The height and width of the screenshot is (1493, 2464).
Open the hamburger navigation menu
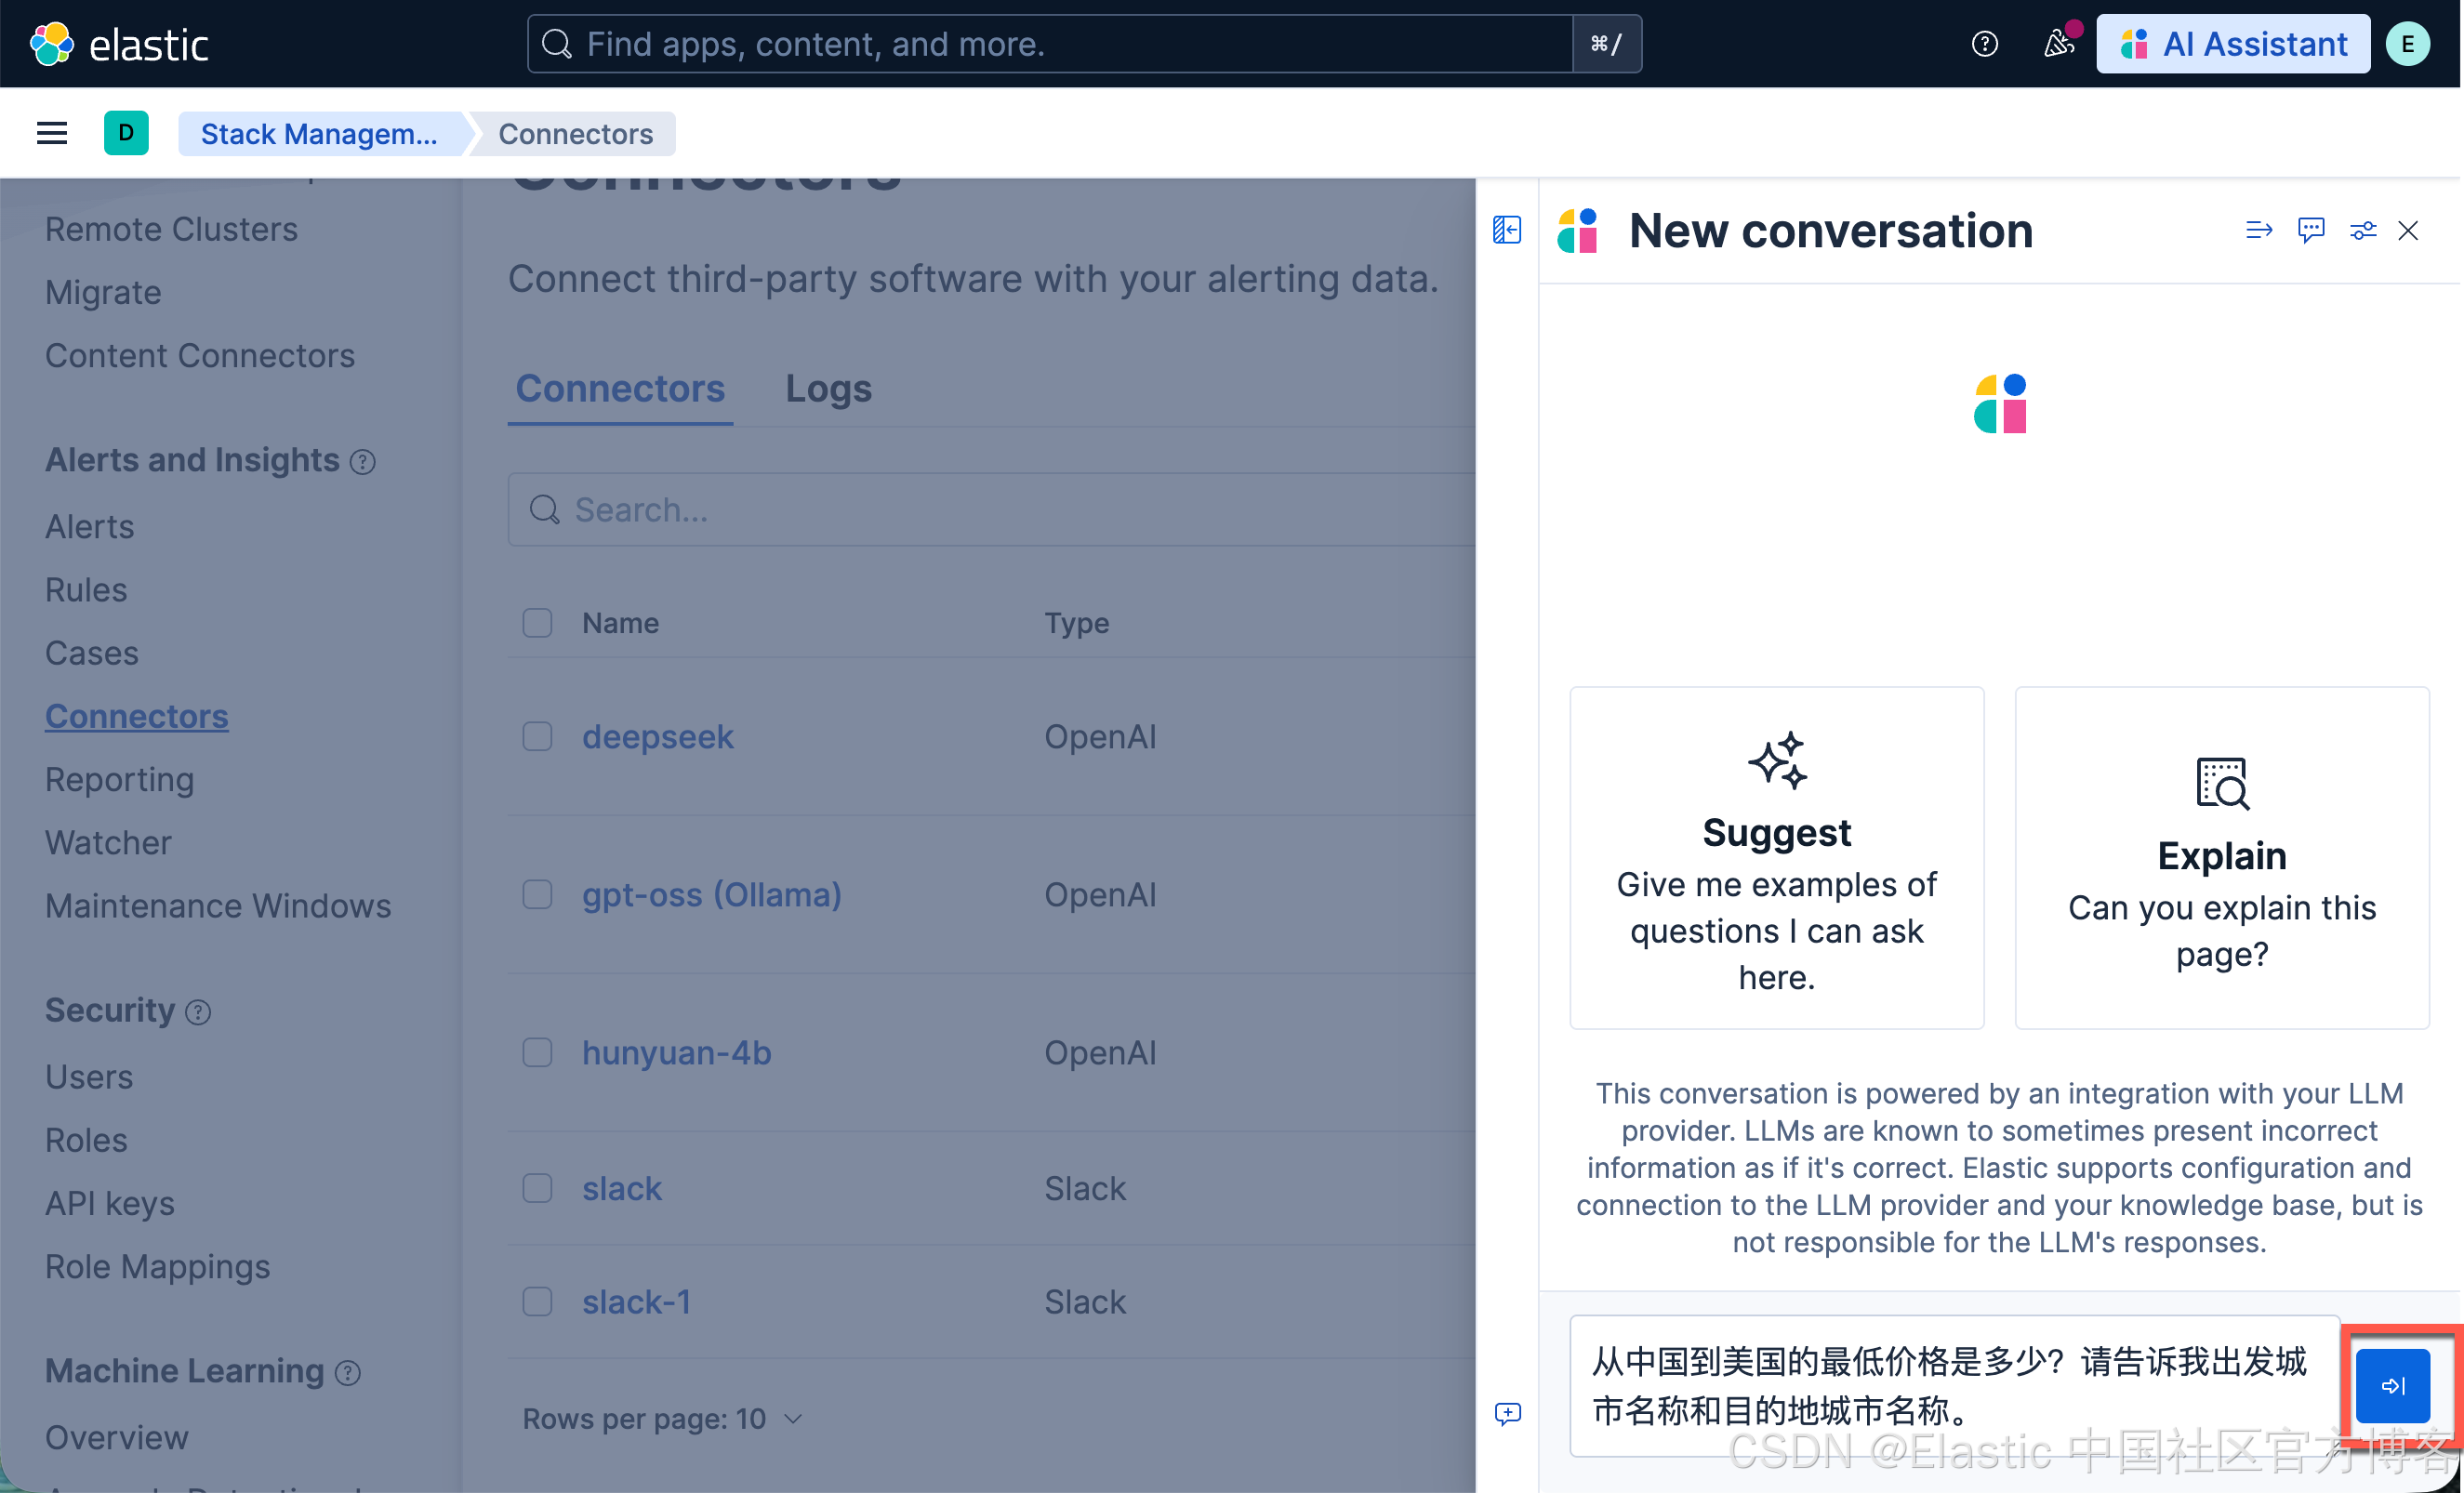click(52, 133)
